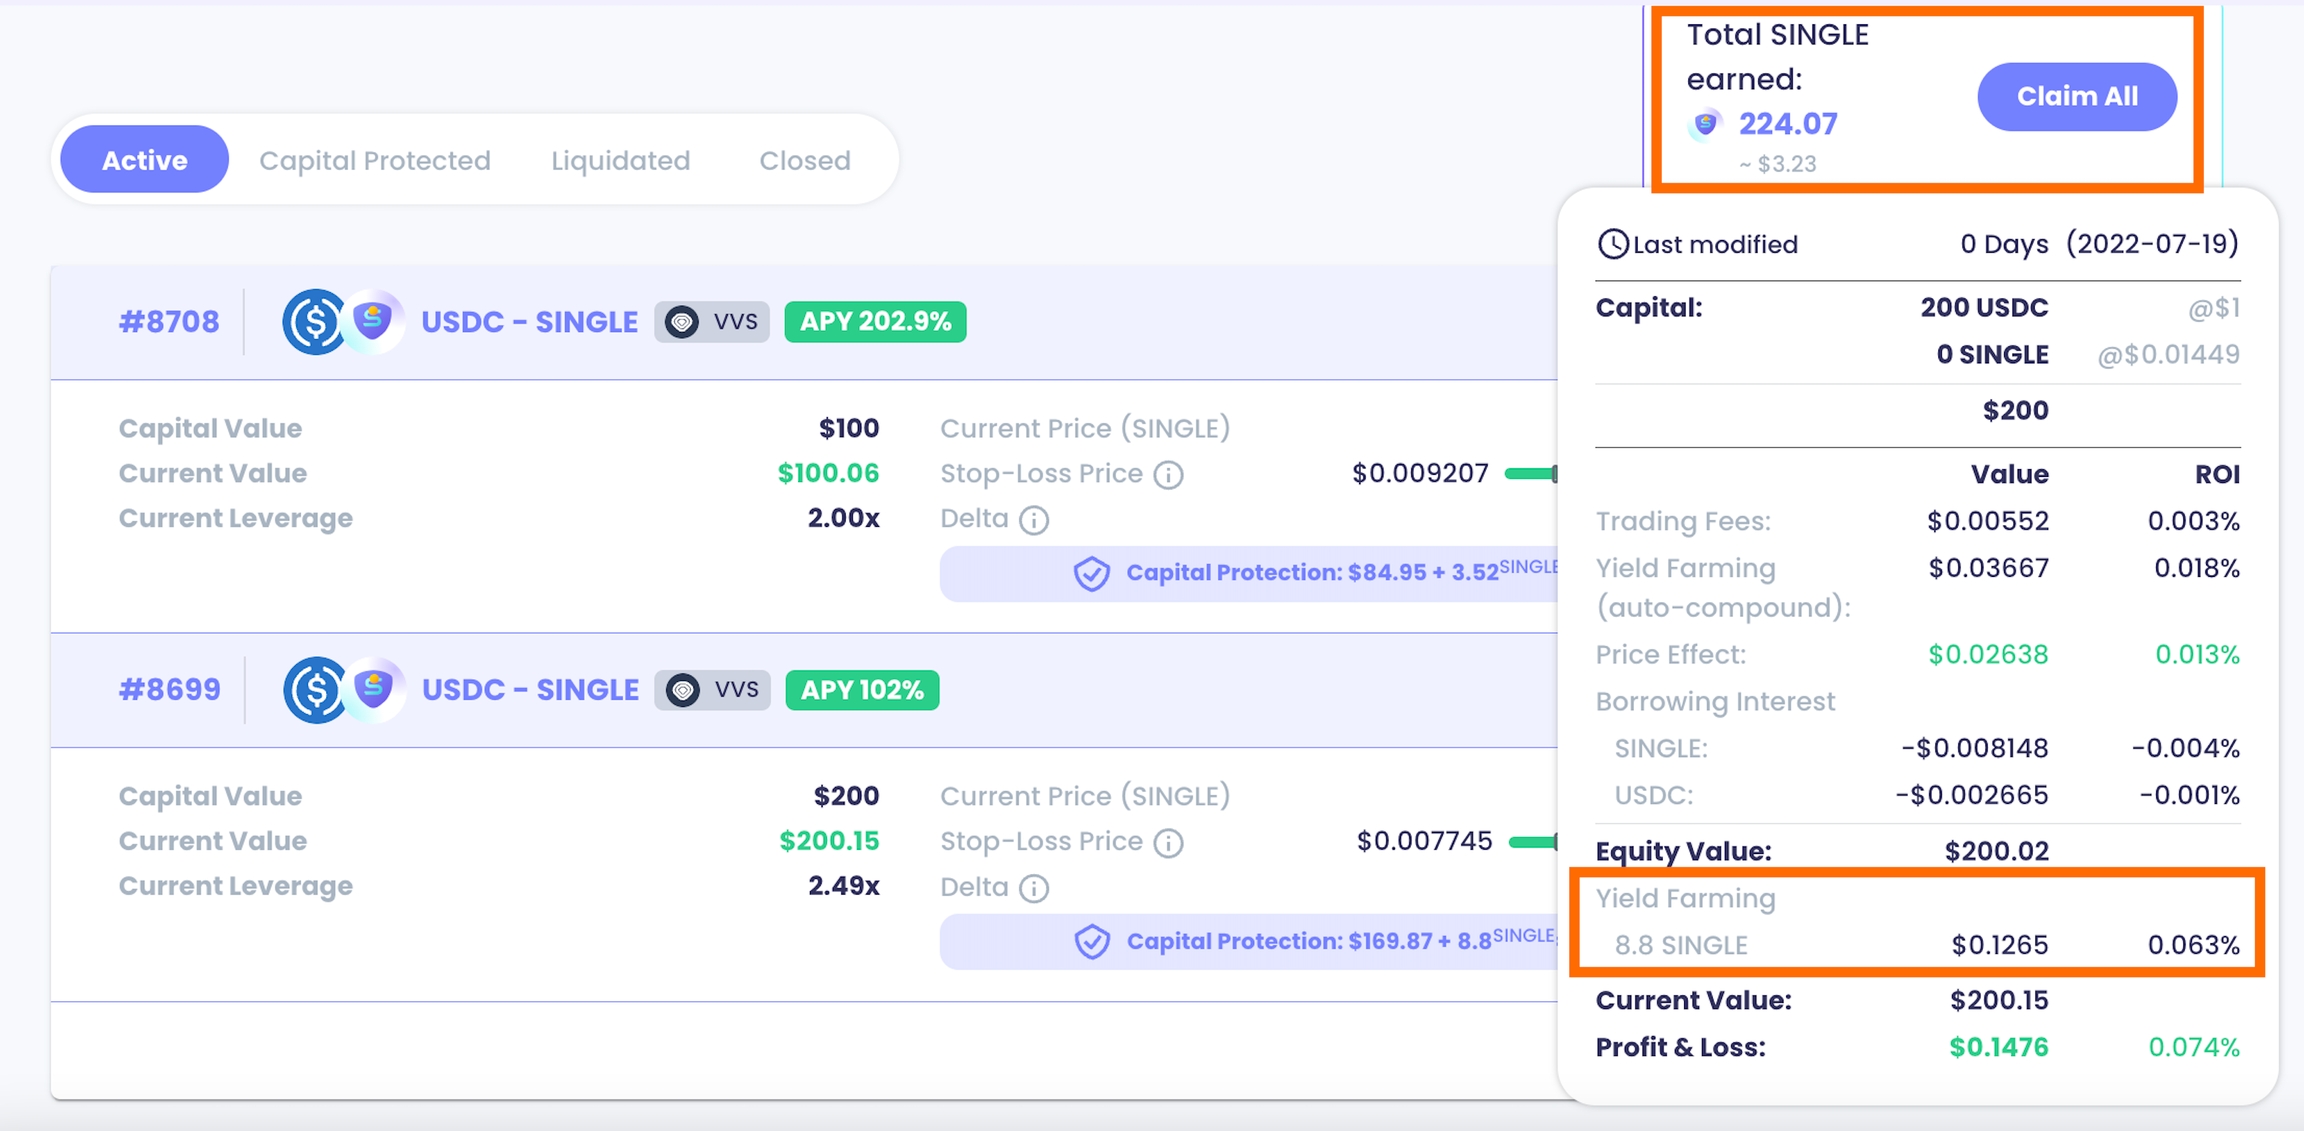Viewport: 2304px width, 1131px height.
Task: Click the SINGLE token icon for position #8708
Action: click(374, 321)
